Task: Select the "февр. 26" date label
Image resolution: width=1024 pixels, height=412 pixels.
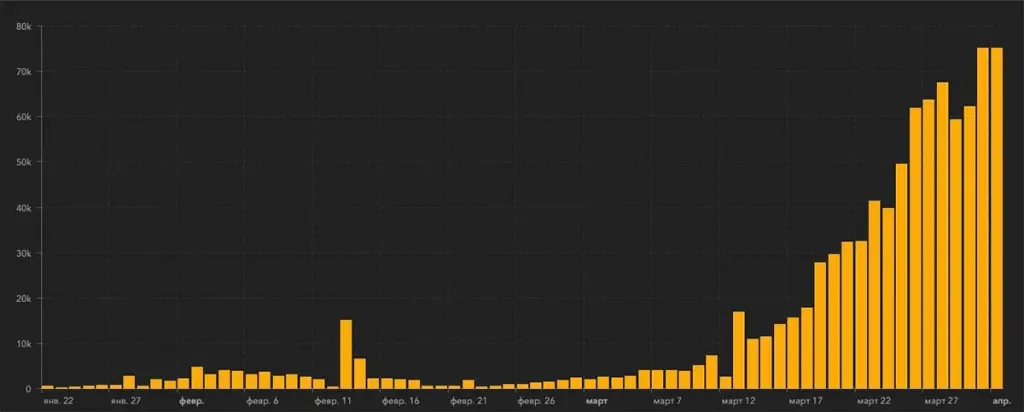Action: (x=536, y=401)
